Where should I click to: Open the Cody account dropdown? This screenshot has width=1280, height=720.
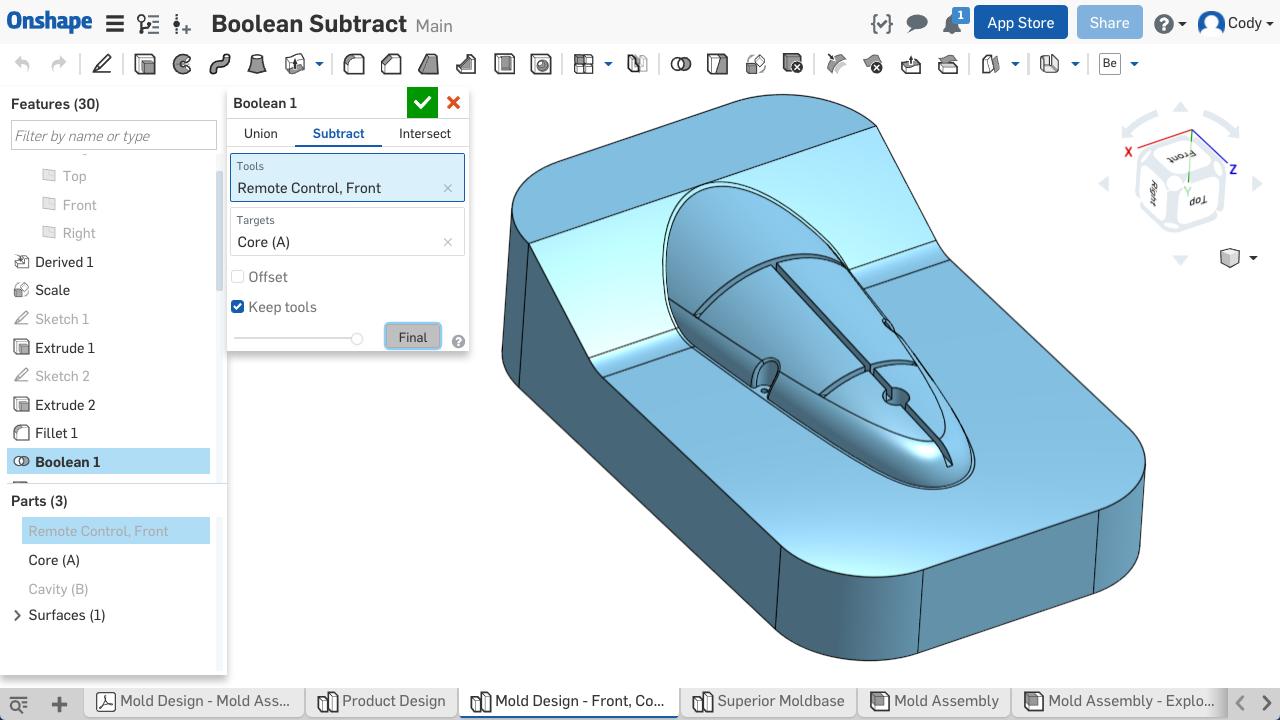(x=1234, y=23)
